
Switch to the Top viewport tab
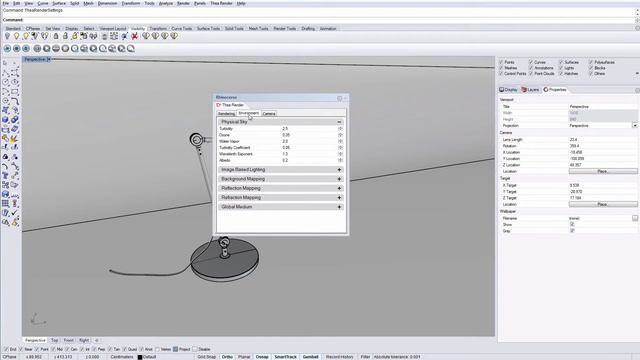54,340
